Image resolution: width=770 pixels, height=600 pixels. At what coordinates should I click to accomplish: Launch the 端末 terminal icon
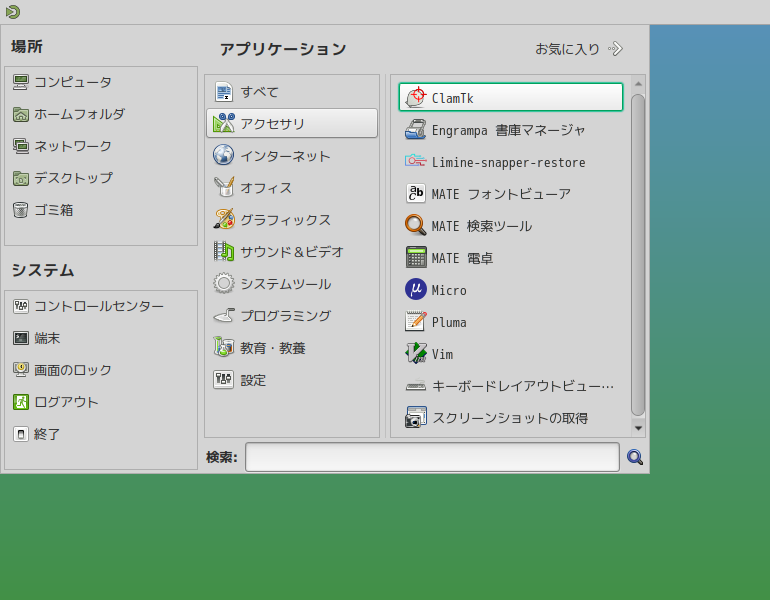point(21,338)
